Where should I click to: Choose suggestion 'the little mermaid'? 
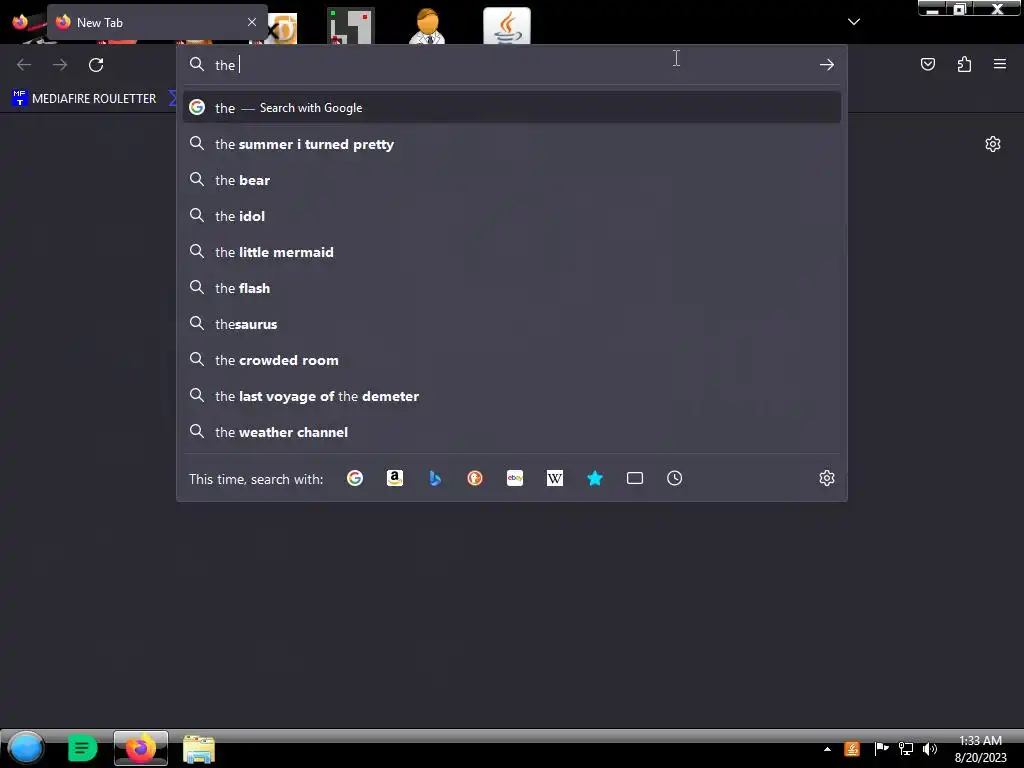coord(512,252)
